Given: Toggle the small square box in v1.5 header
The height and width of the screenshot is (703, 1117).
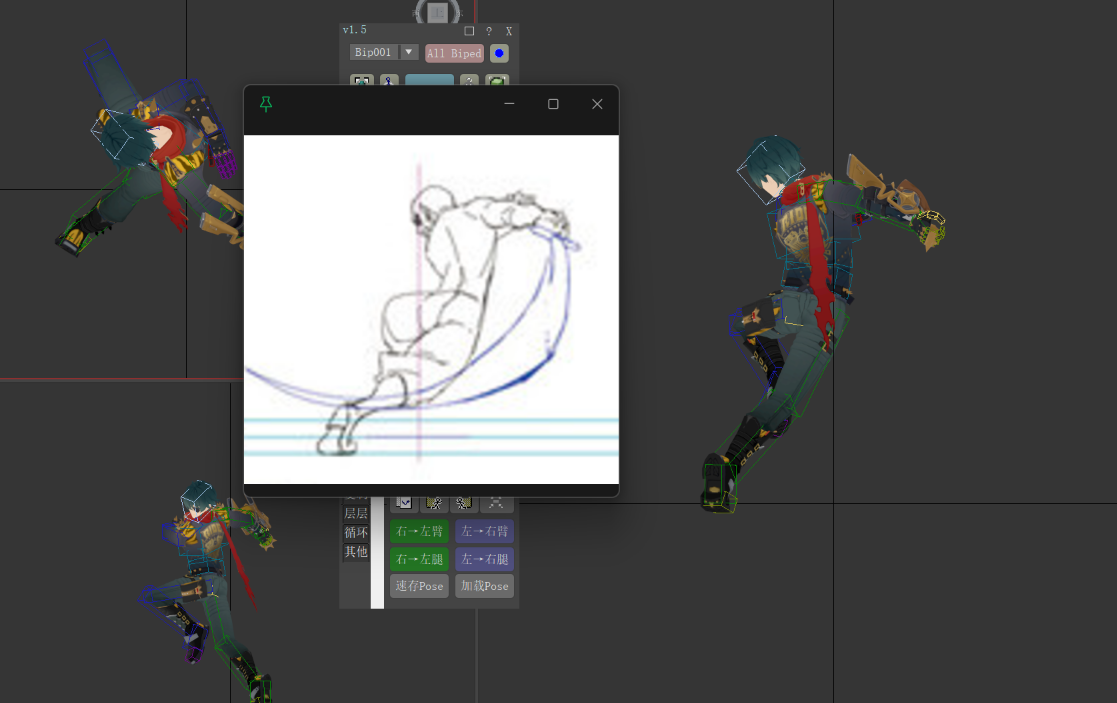Looking at the screenshot, I should [469, 31].
